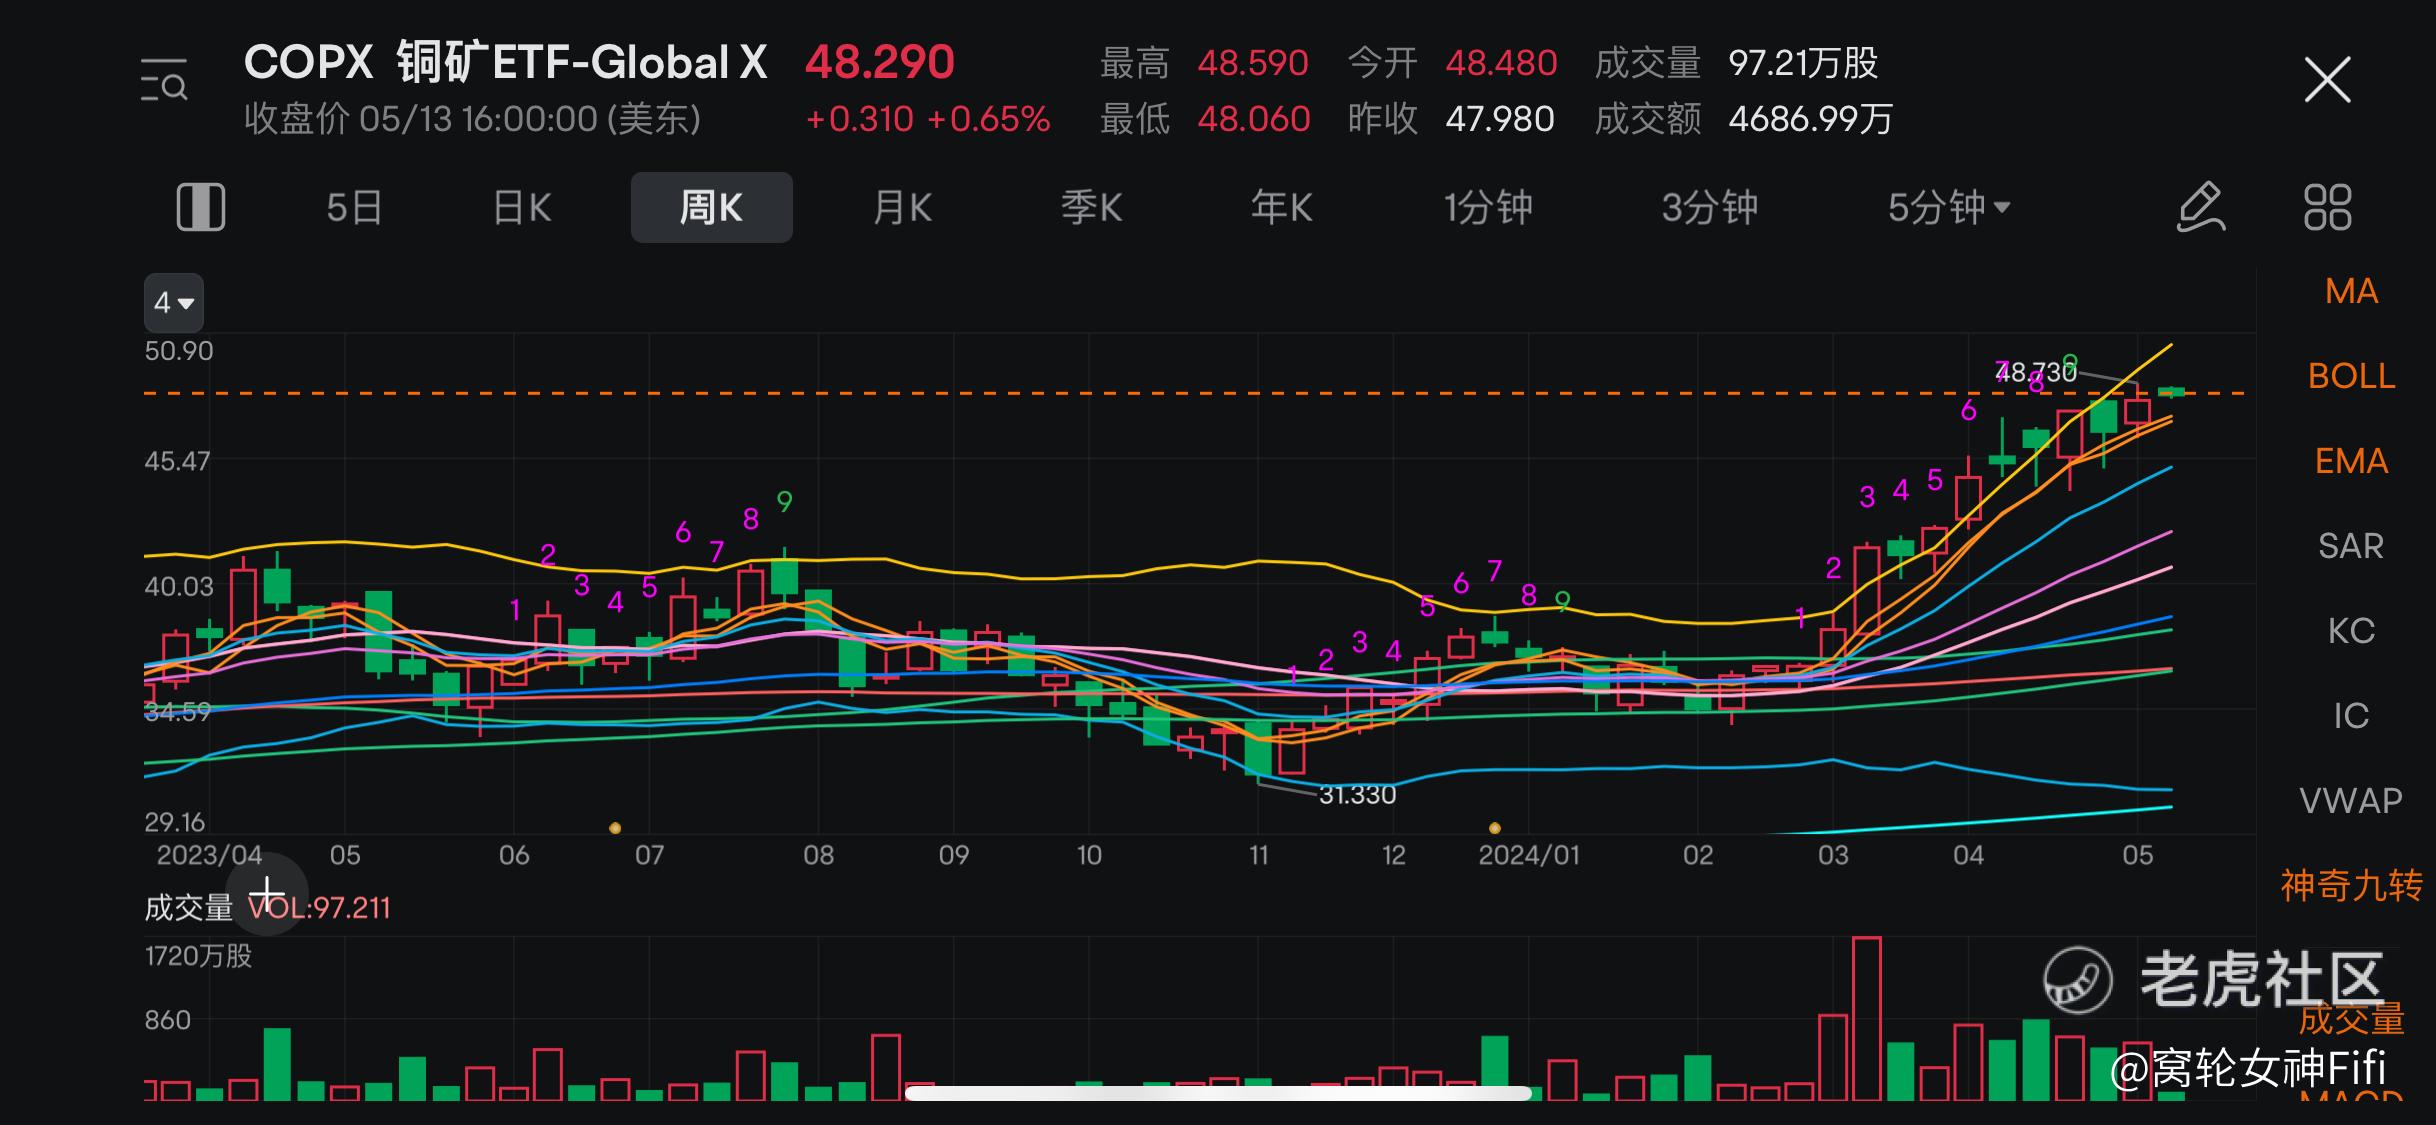
Task: Open the four-square grid layout icon
Action: coord(2327,207)
